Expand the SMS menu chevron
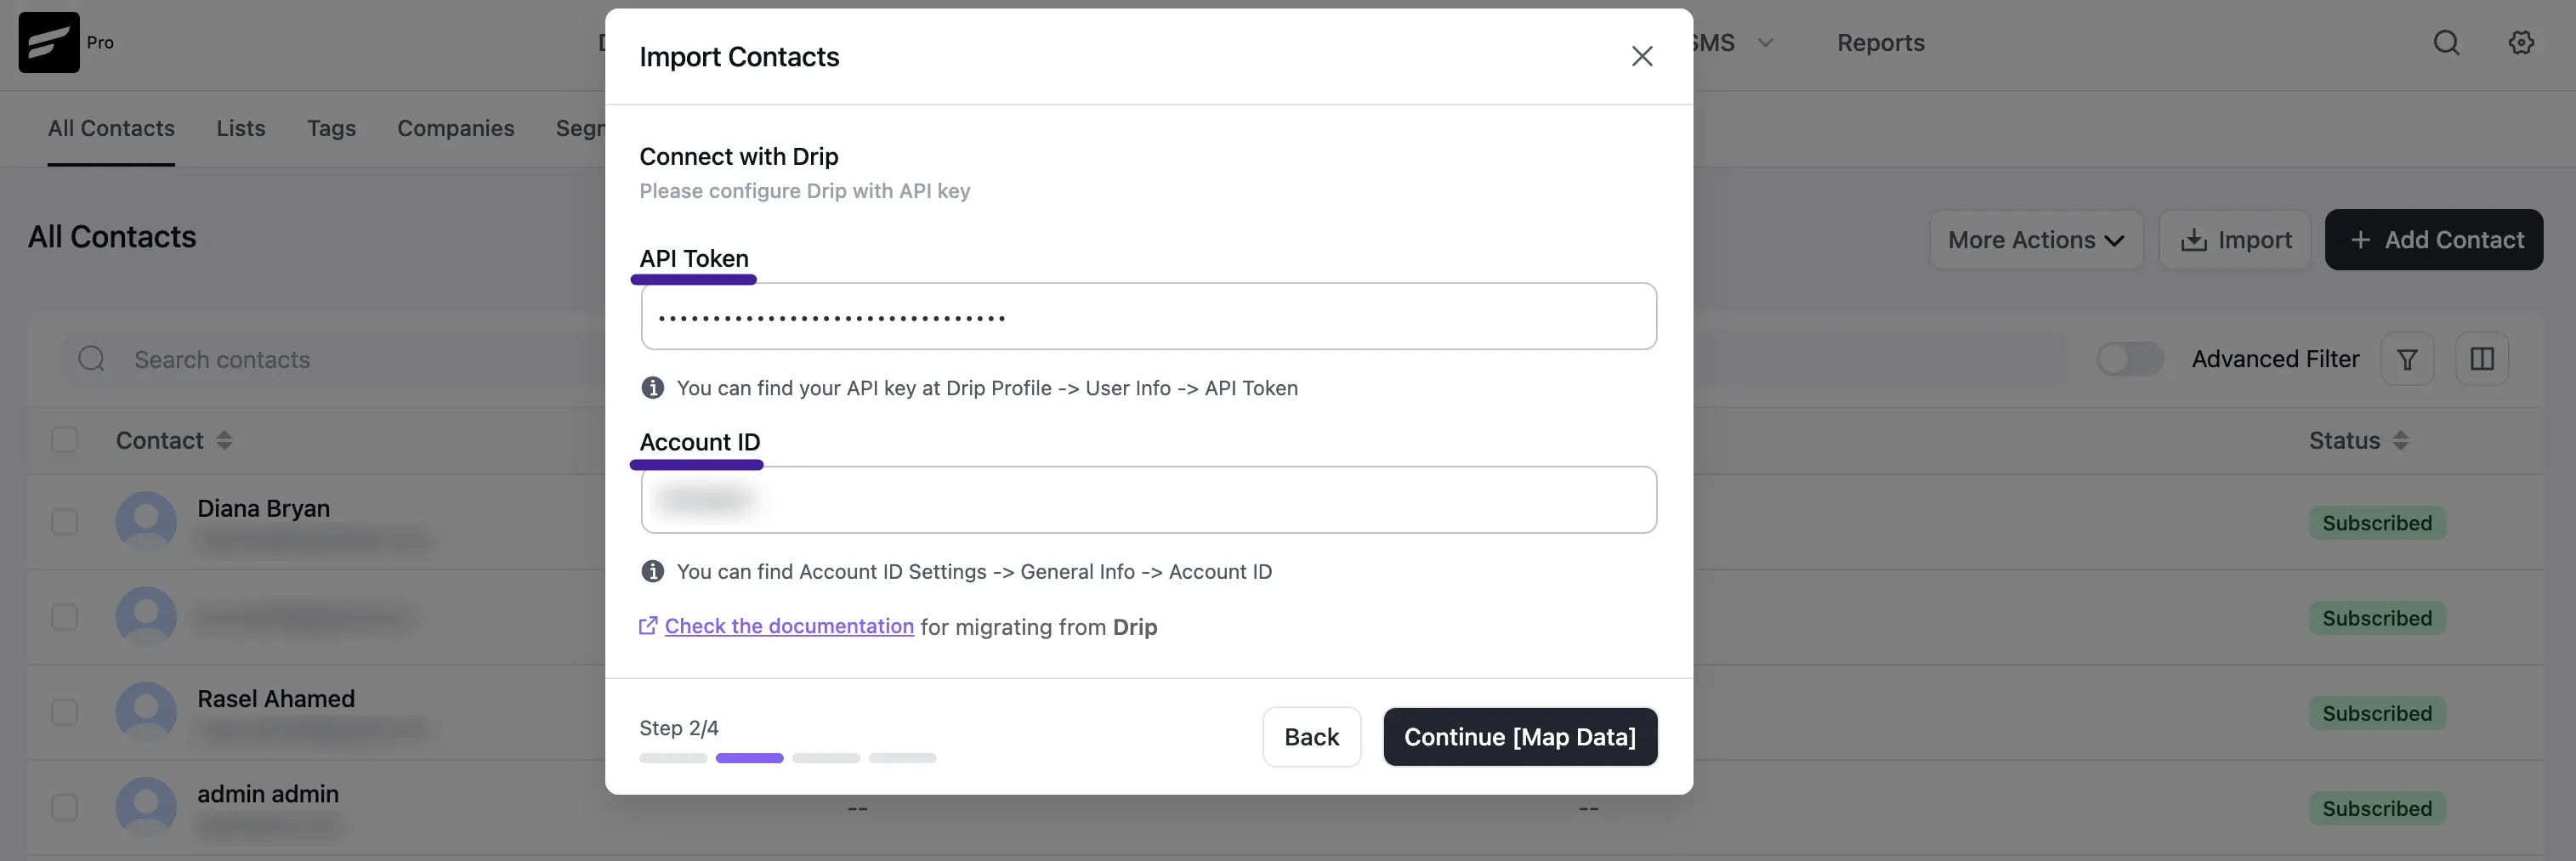 pos(1766,43)
